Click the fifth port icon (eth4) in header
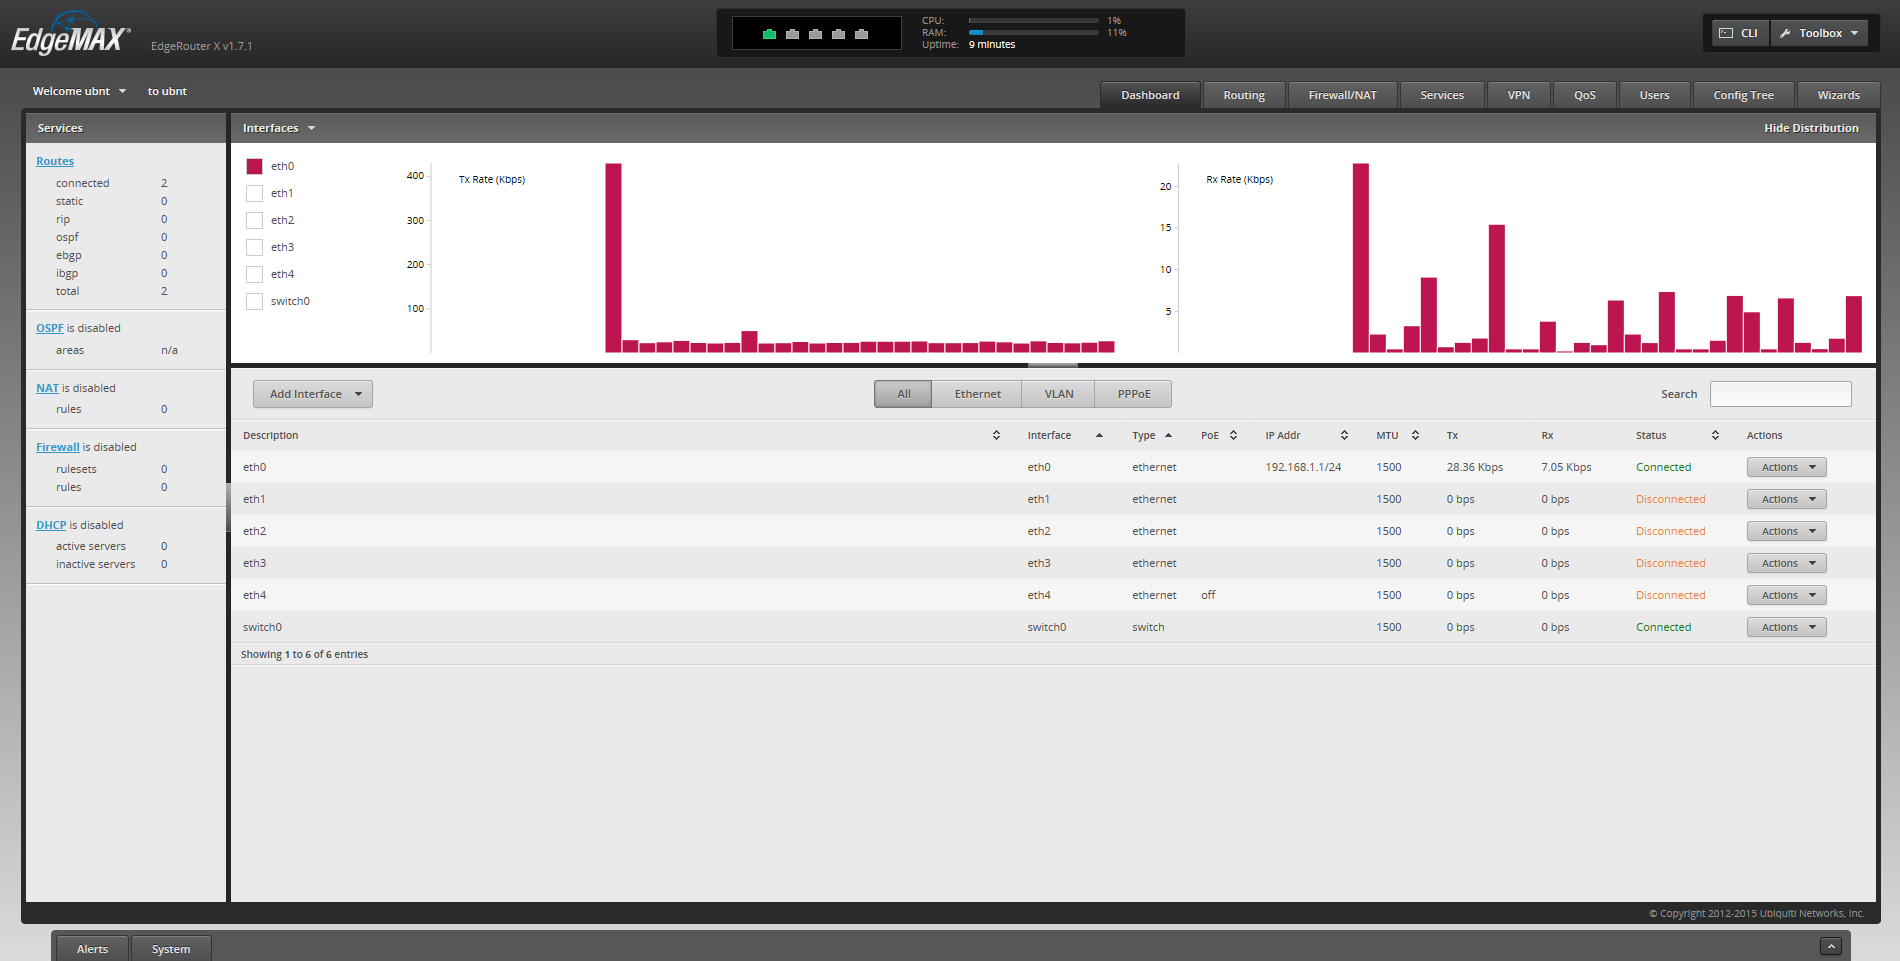The height and width of the screenshot is (961, 1900). coord(861,34)
